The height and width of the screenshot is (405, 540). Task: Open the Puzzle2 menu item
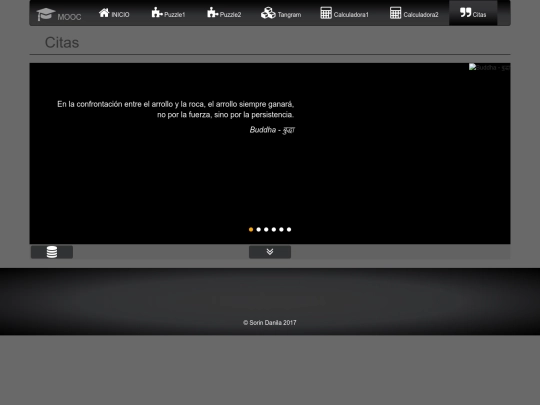pyautogui.click(x=224, y=13)
